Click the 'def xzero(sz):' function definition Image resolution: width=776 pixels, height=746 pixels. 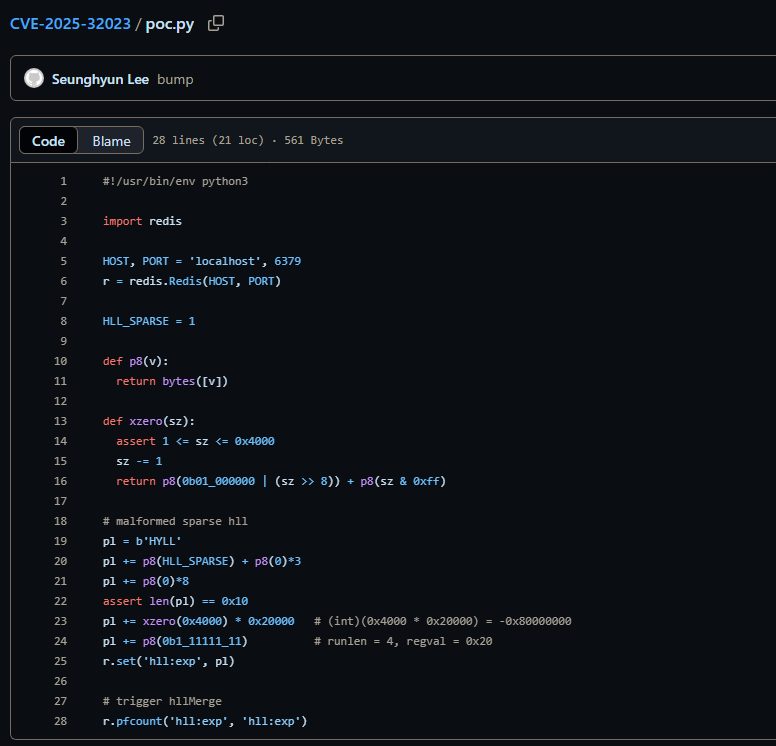149,421
